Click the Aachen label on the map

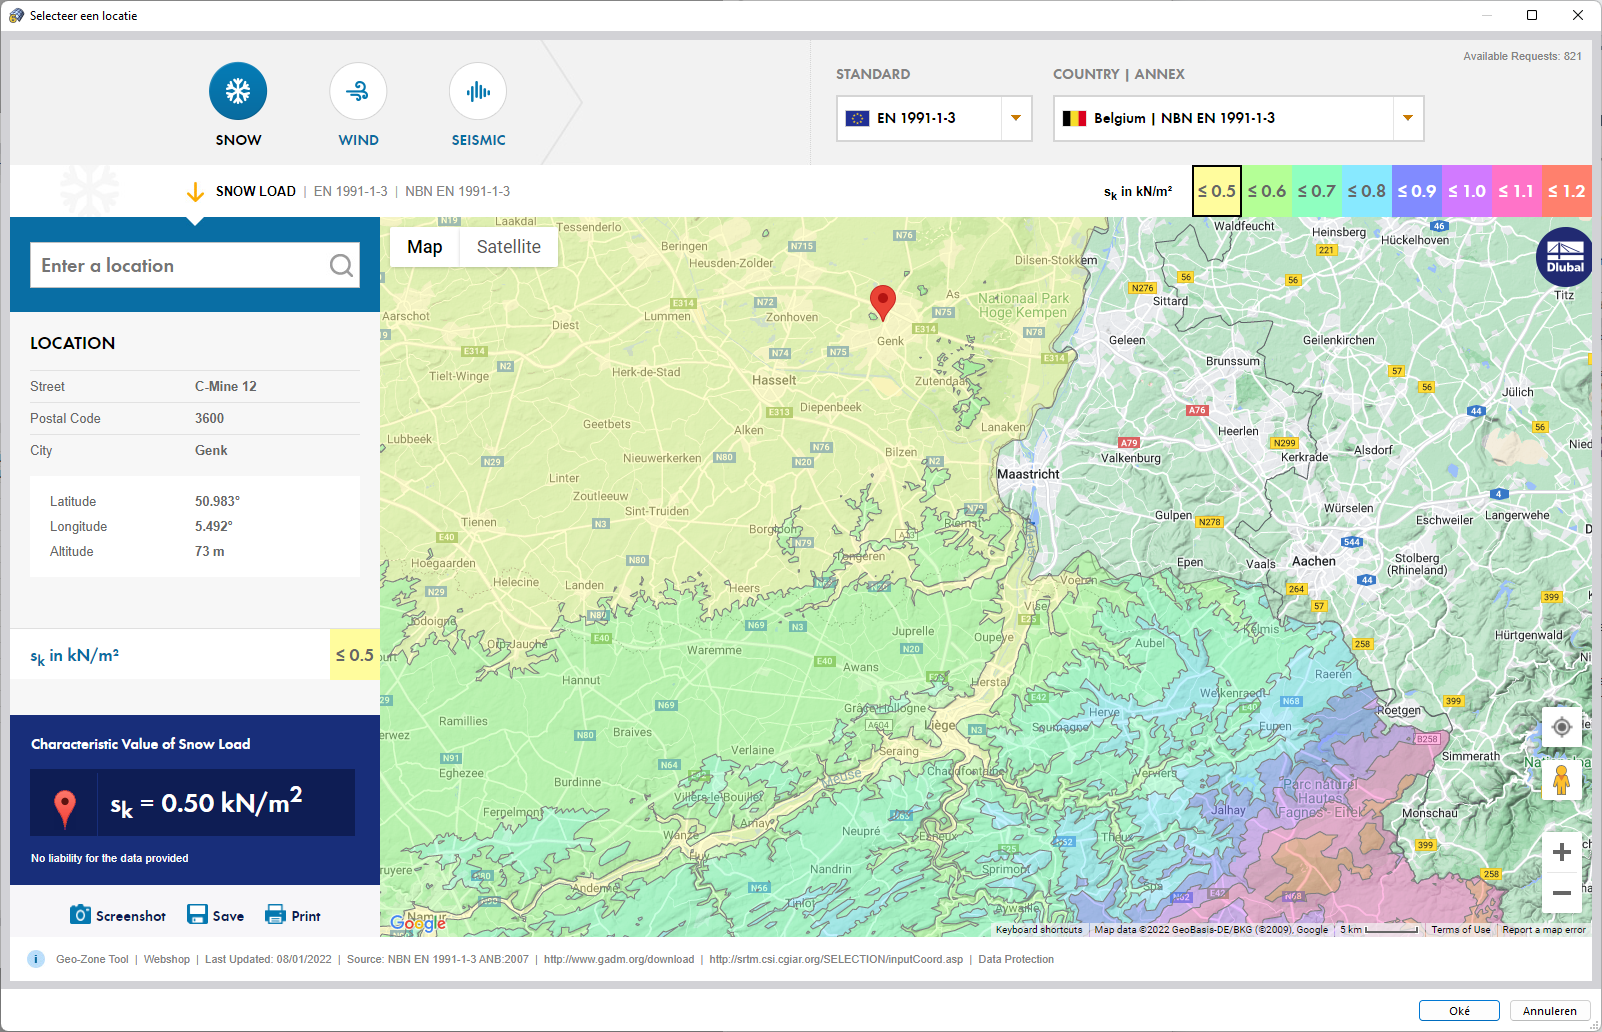[1314, 561]
